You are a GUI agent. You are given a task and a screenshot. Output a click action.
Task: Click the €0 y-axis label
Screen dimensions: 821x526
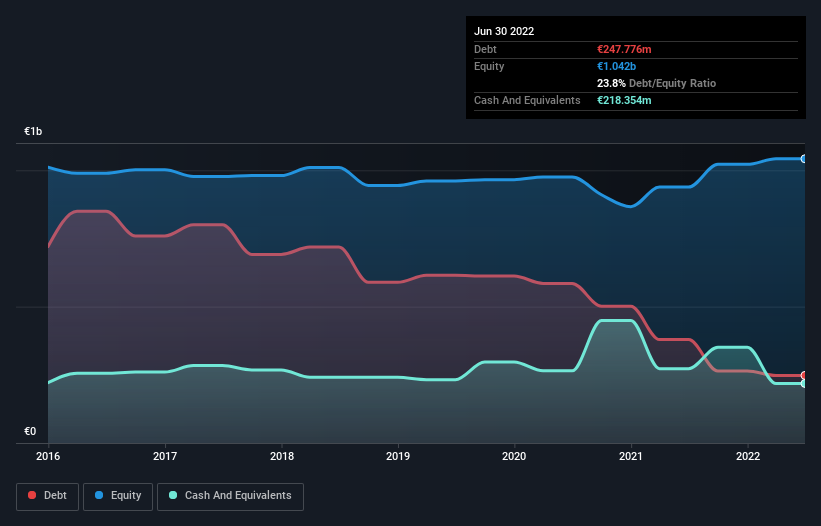[x=30, y=431]
